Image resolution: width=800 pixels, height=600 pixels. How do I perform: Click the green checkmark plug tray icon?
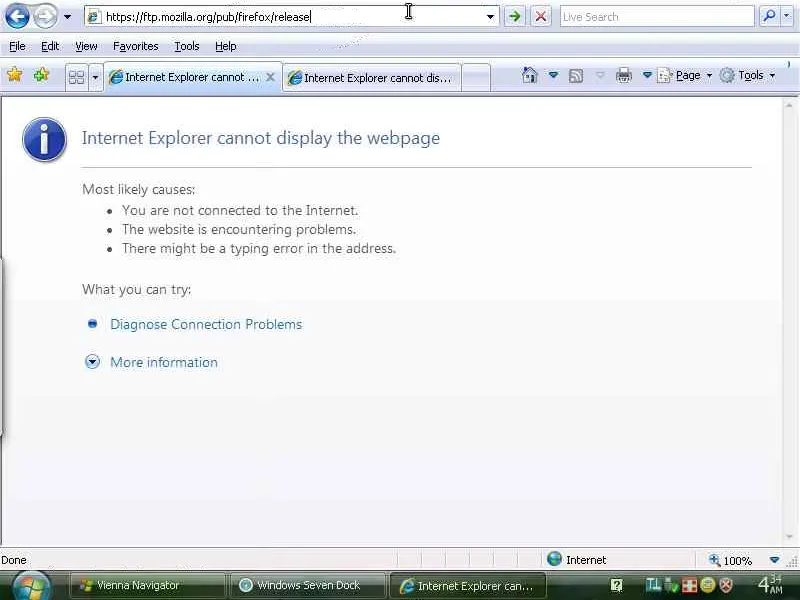670,585
